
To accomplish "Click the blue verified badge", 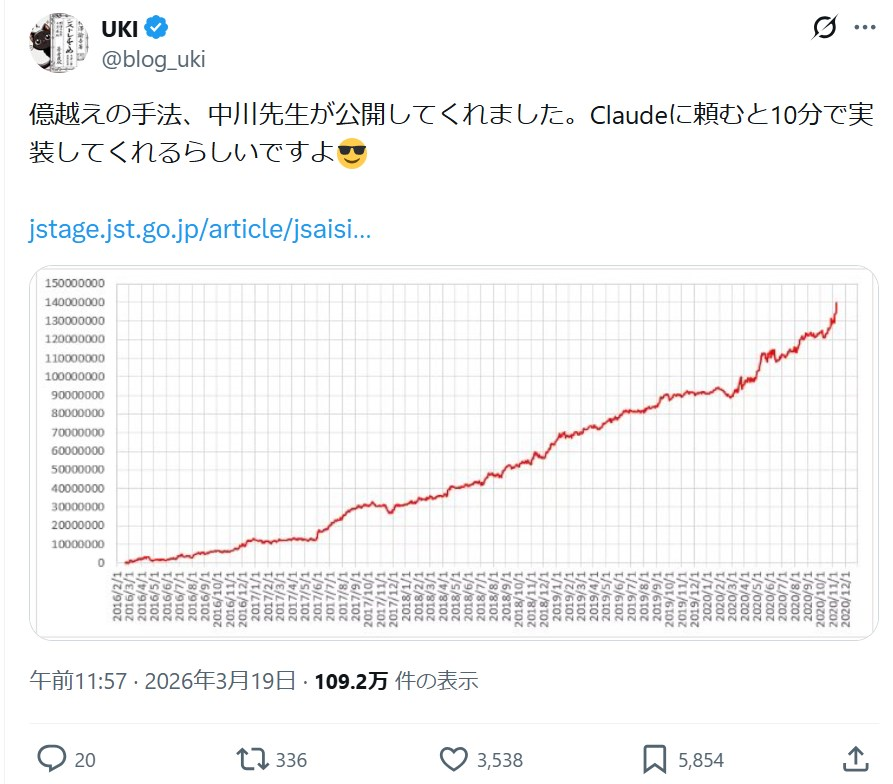I will [159, 28].
